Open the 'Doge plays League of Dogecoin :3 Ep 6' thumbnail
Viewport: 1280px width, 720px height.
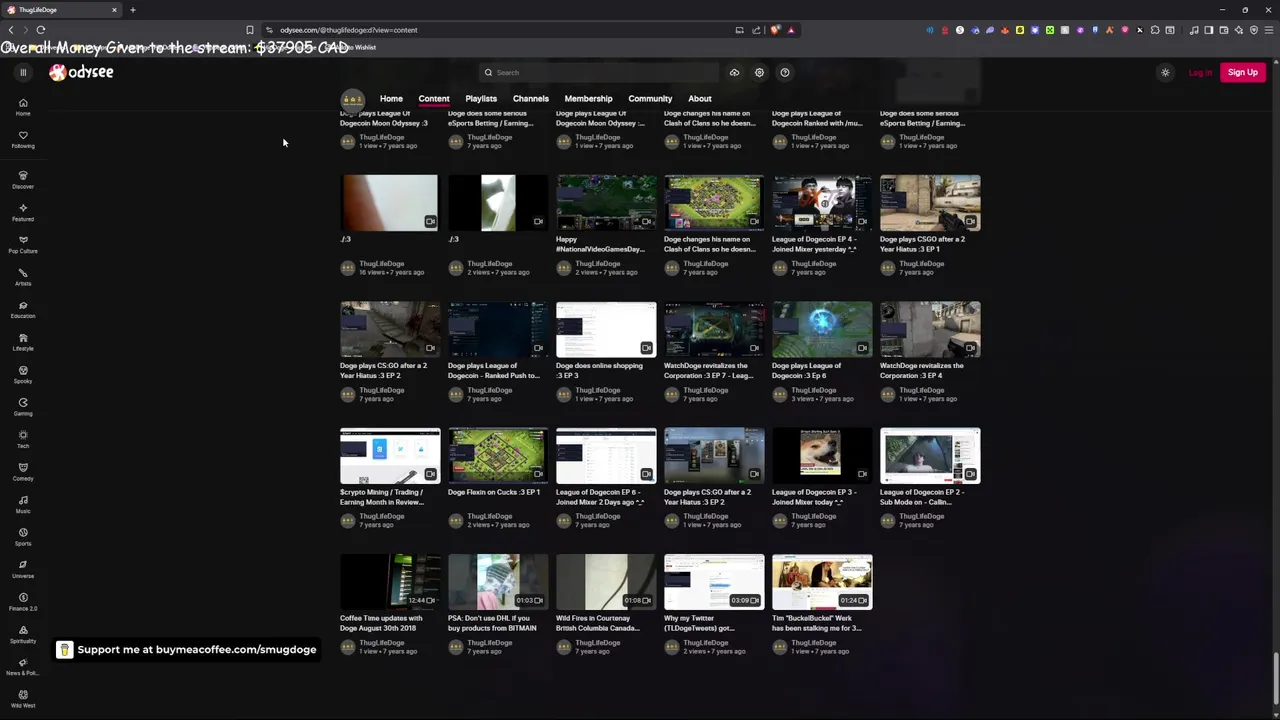pyautogui.click(x=822, y=329)
